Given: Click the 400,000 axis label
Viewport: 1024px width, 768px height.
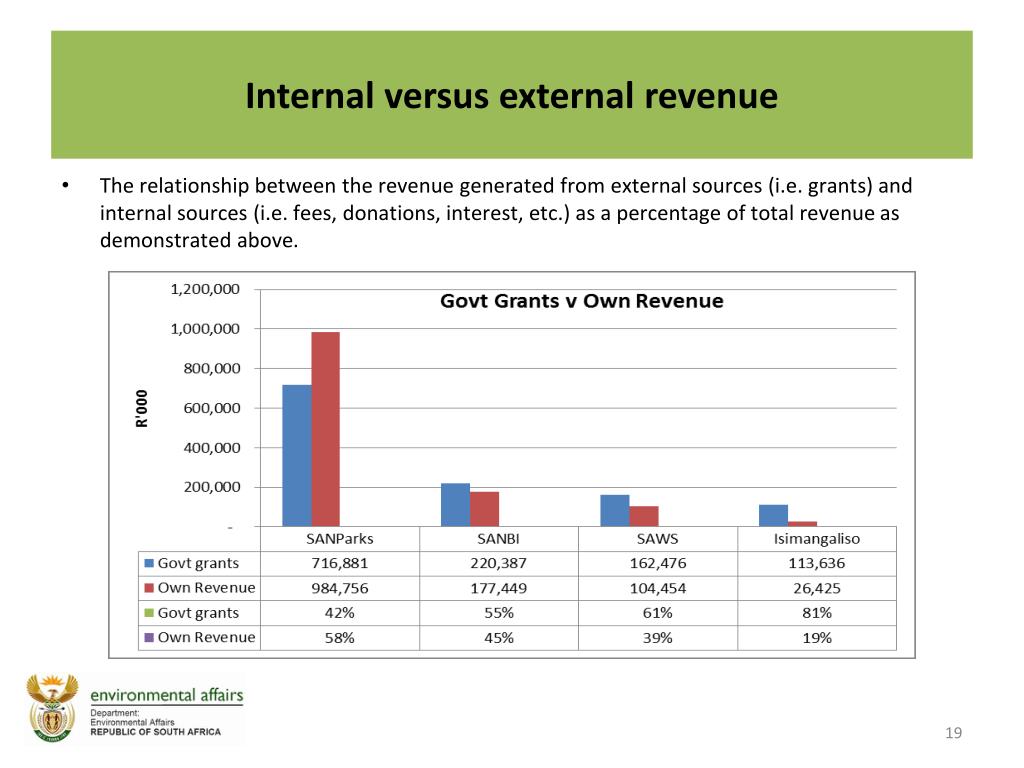Looking at the screenshot, I should [x=212, y=447].
